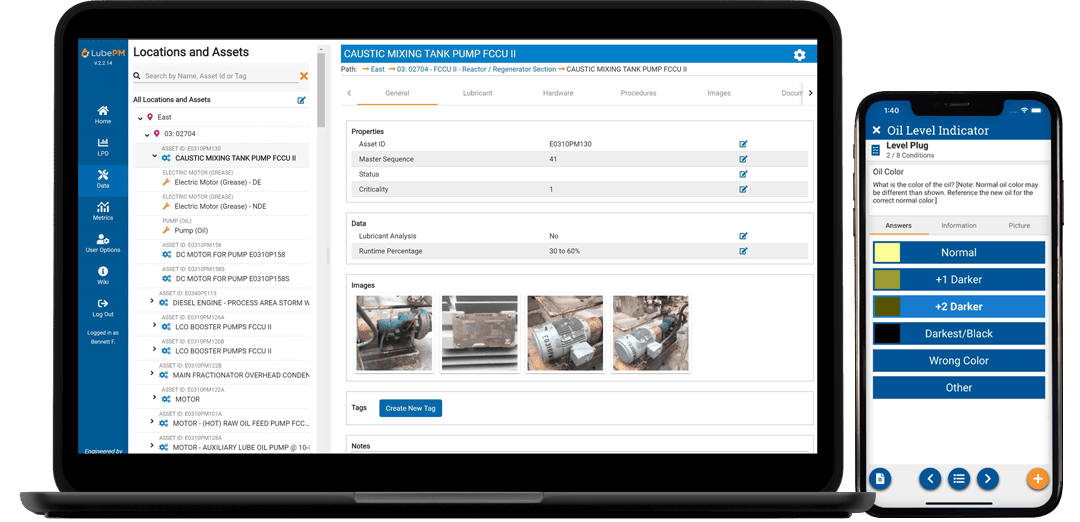Screen dimensions: 1080x522
Task: Open the Information tab on phone
Action: (959, 225)
